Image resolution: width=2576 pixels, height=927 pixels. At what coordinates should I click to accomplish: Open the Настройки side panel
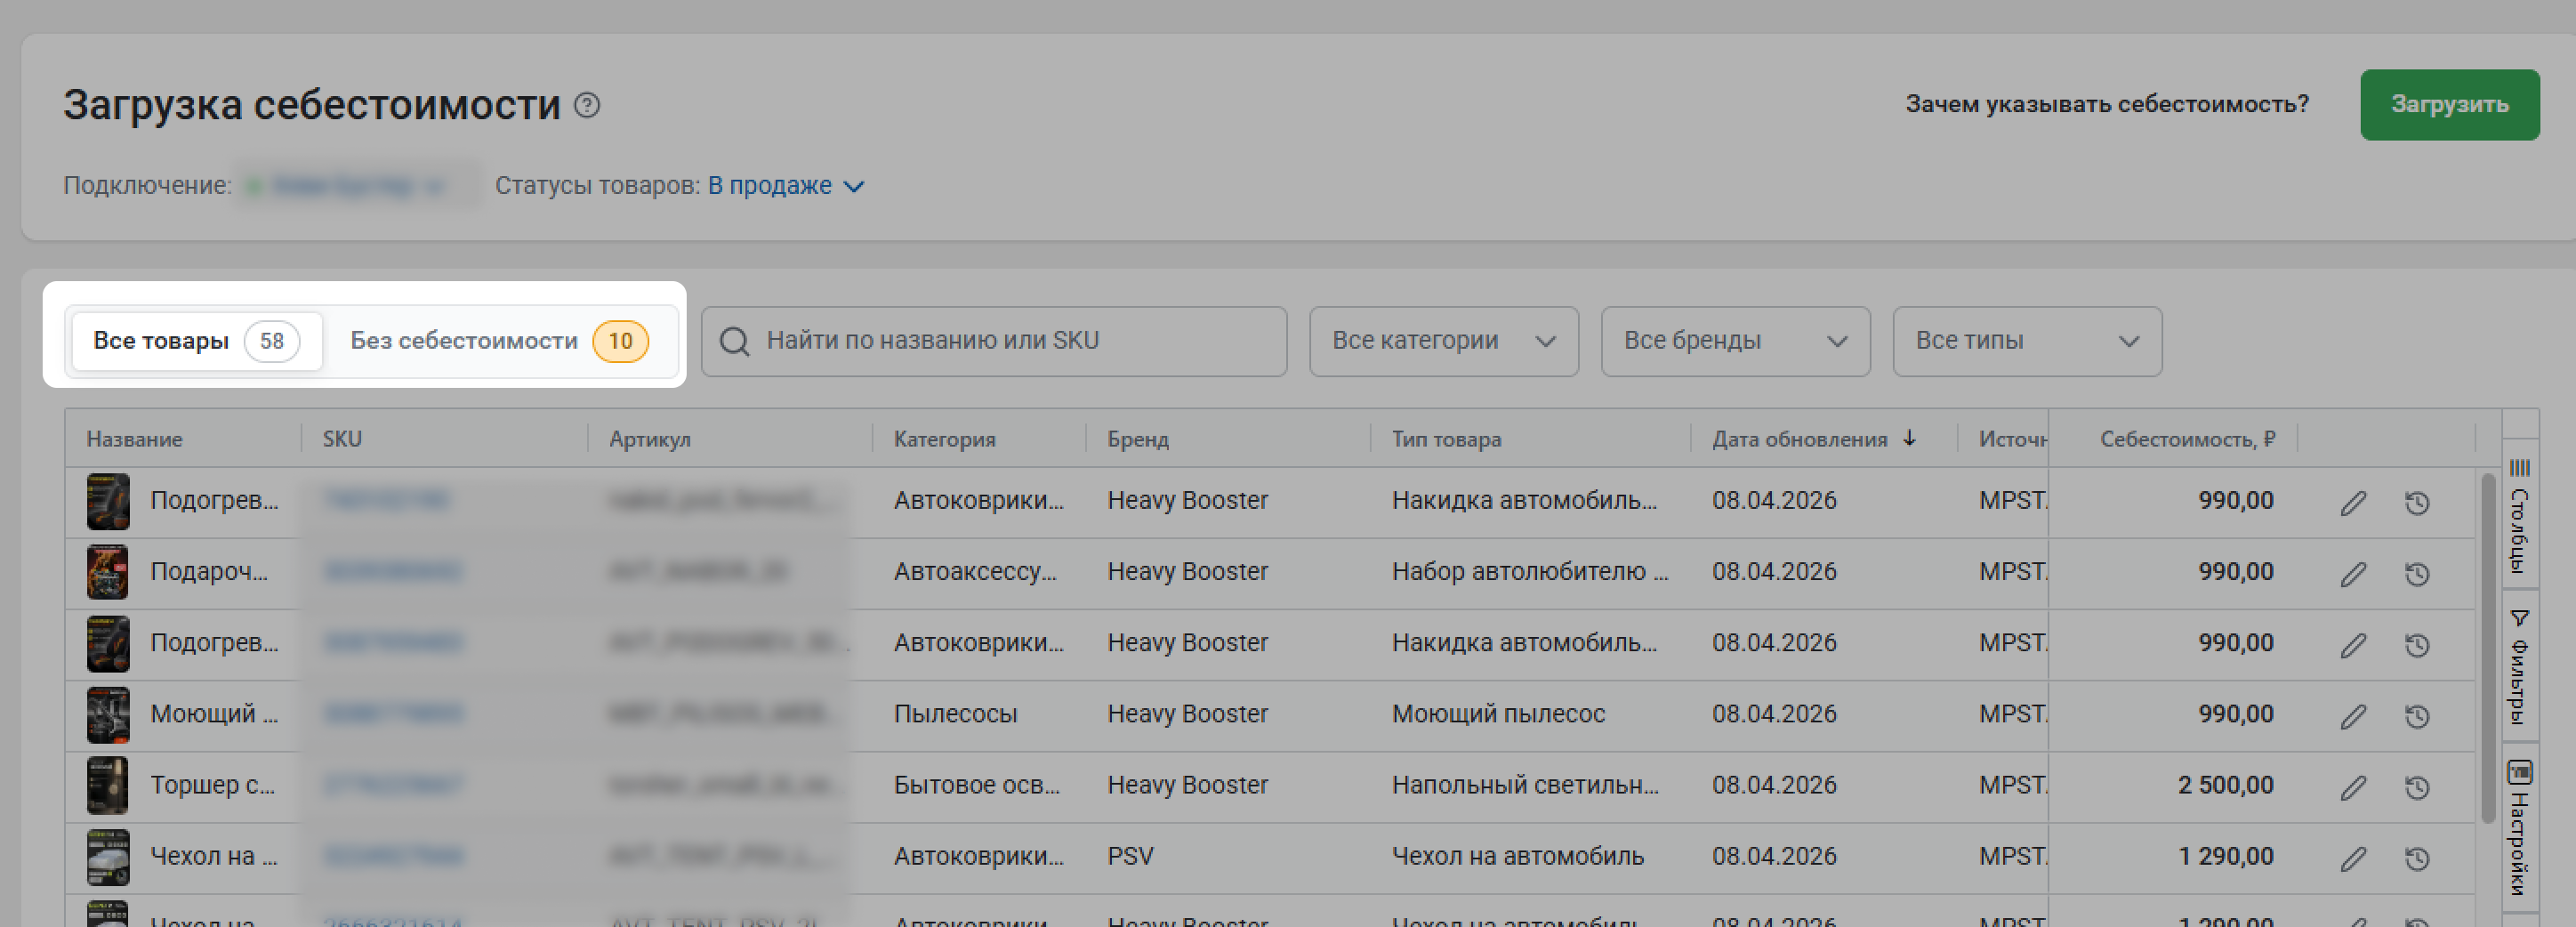pyautogui.click(x=2519, y=828)
